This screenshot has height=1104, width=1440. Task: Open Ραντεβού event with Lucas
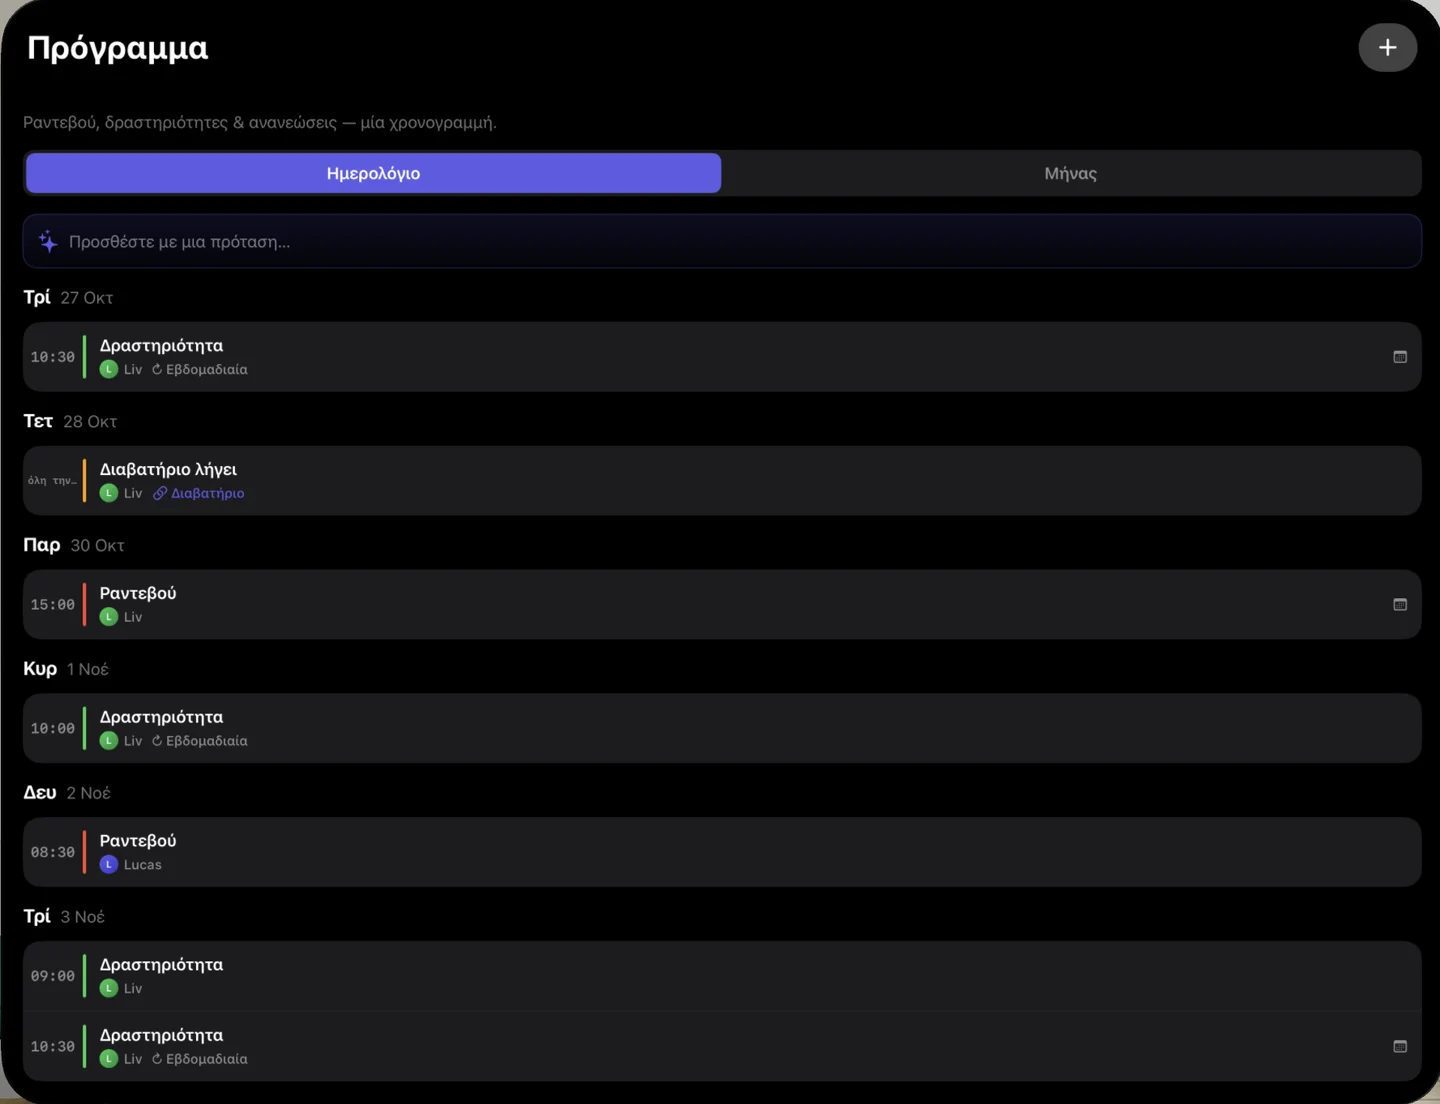(722, 852)
